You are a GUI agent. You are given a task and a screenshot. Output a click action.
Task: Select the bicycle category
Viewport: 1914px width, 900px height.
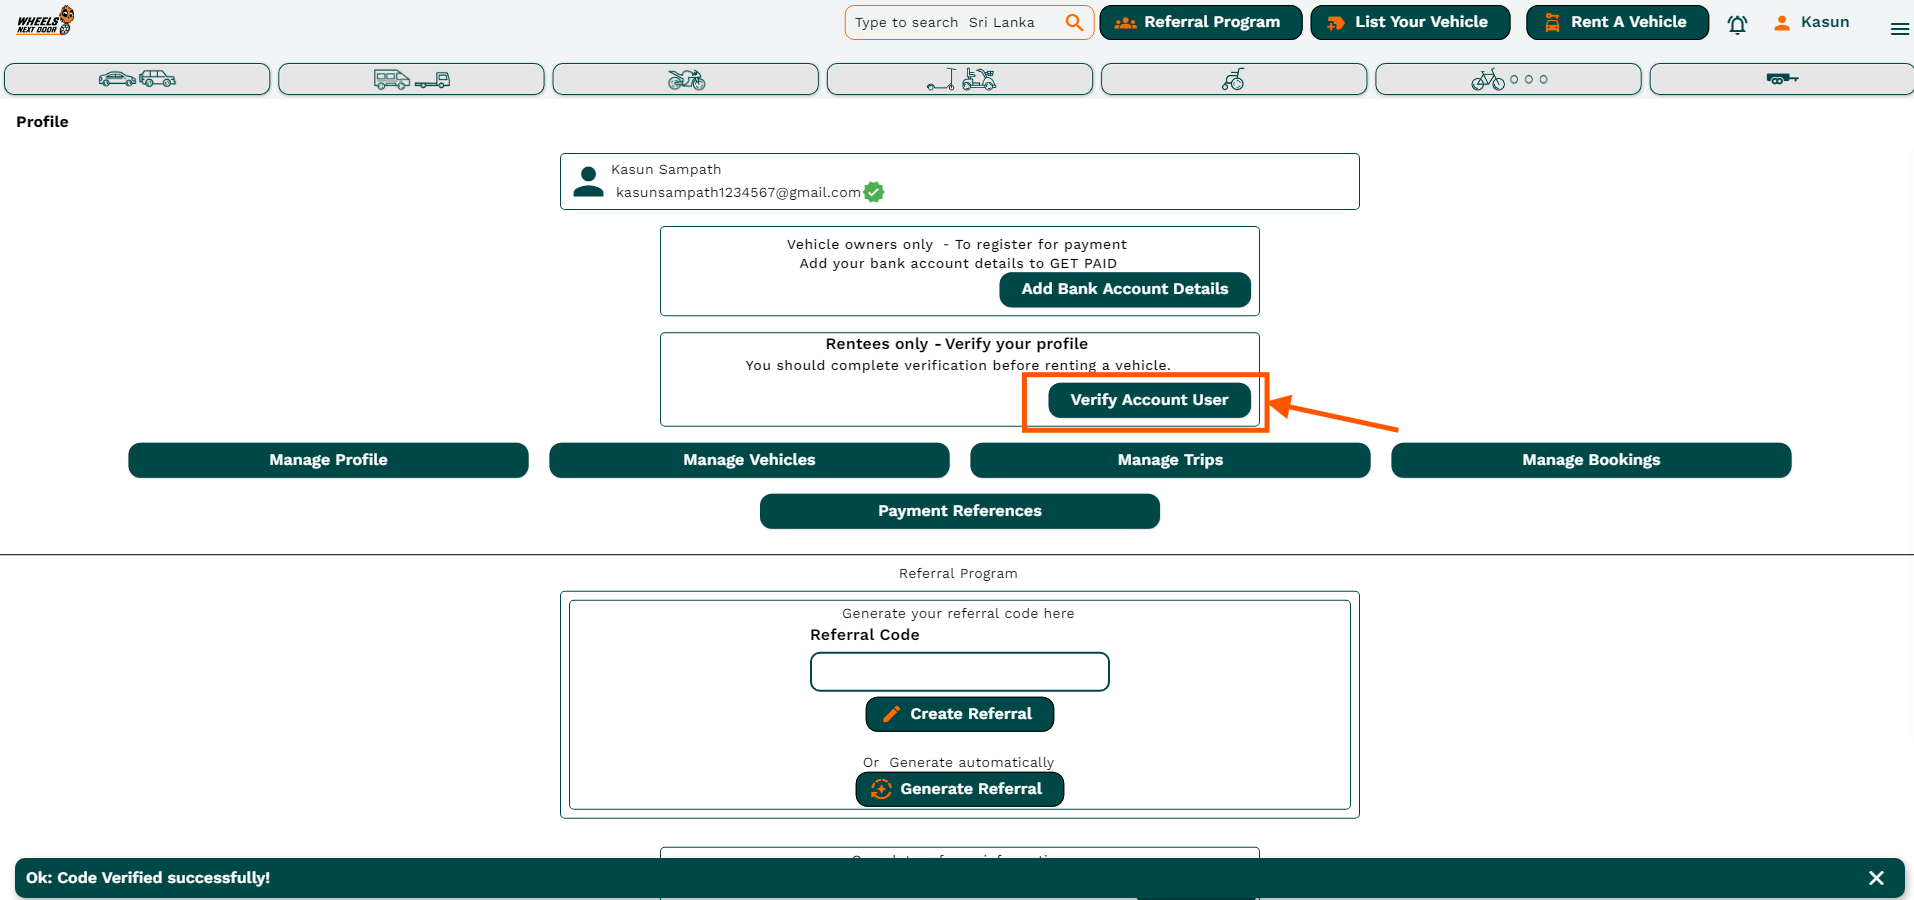1508,79
